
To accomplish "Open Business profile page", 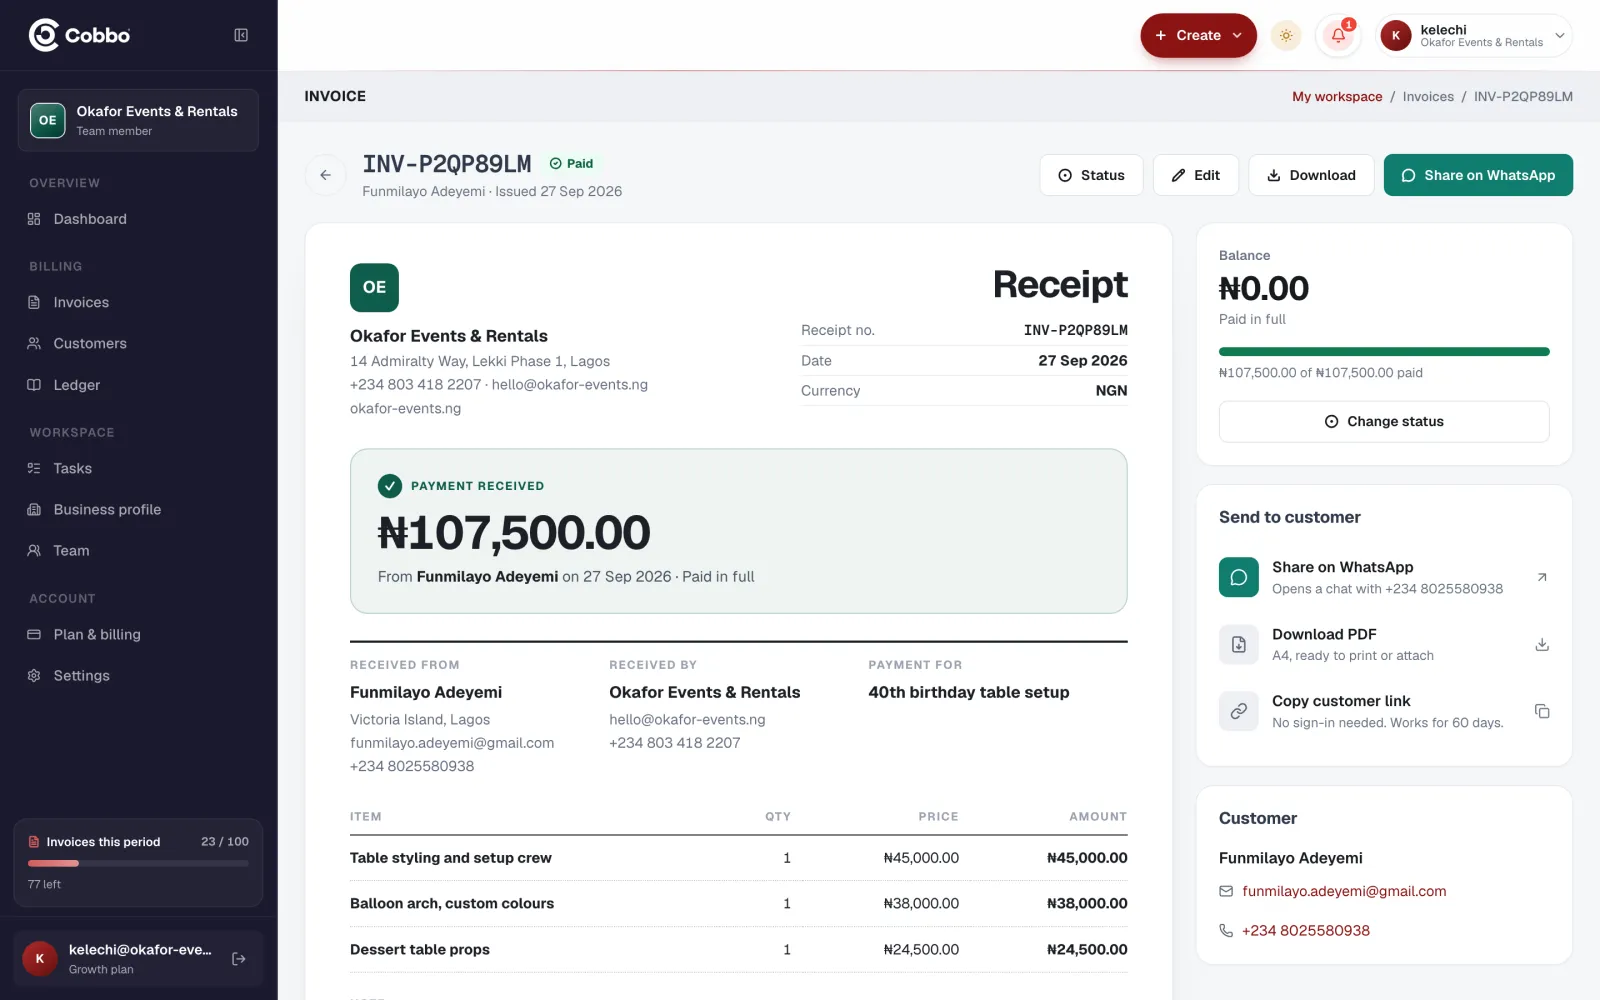I will (x=138, y=509).
